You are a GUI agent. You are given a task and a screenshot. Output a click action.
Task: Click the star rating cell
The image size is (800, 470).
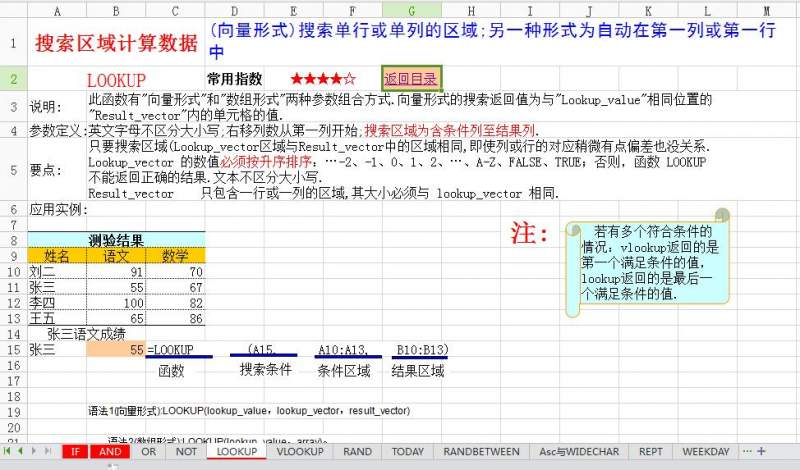[x=323, y=79]
